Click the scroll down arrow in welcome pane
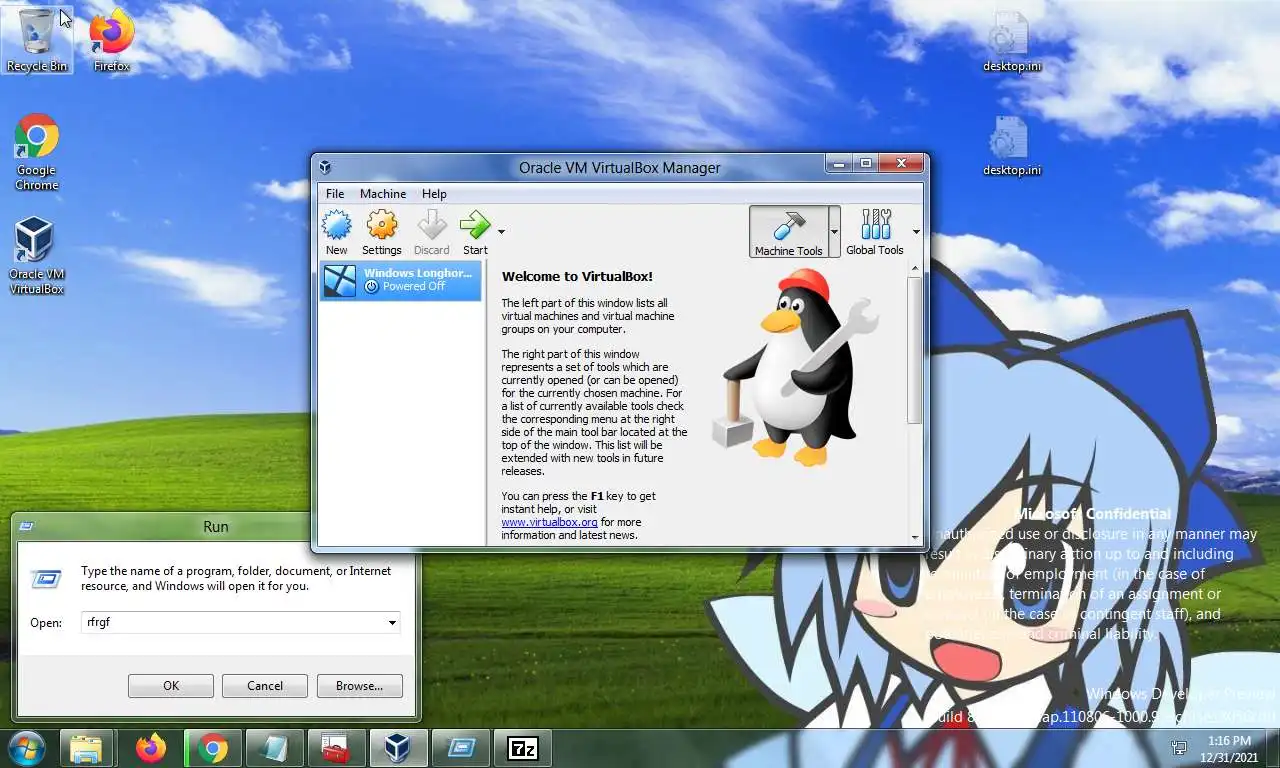Screen dimensions: 1280x768 (914, 538)
